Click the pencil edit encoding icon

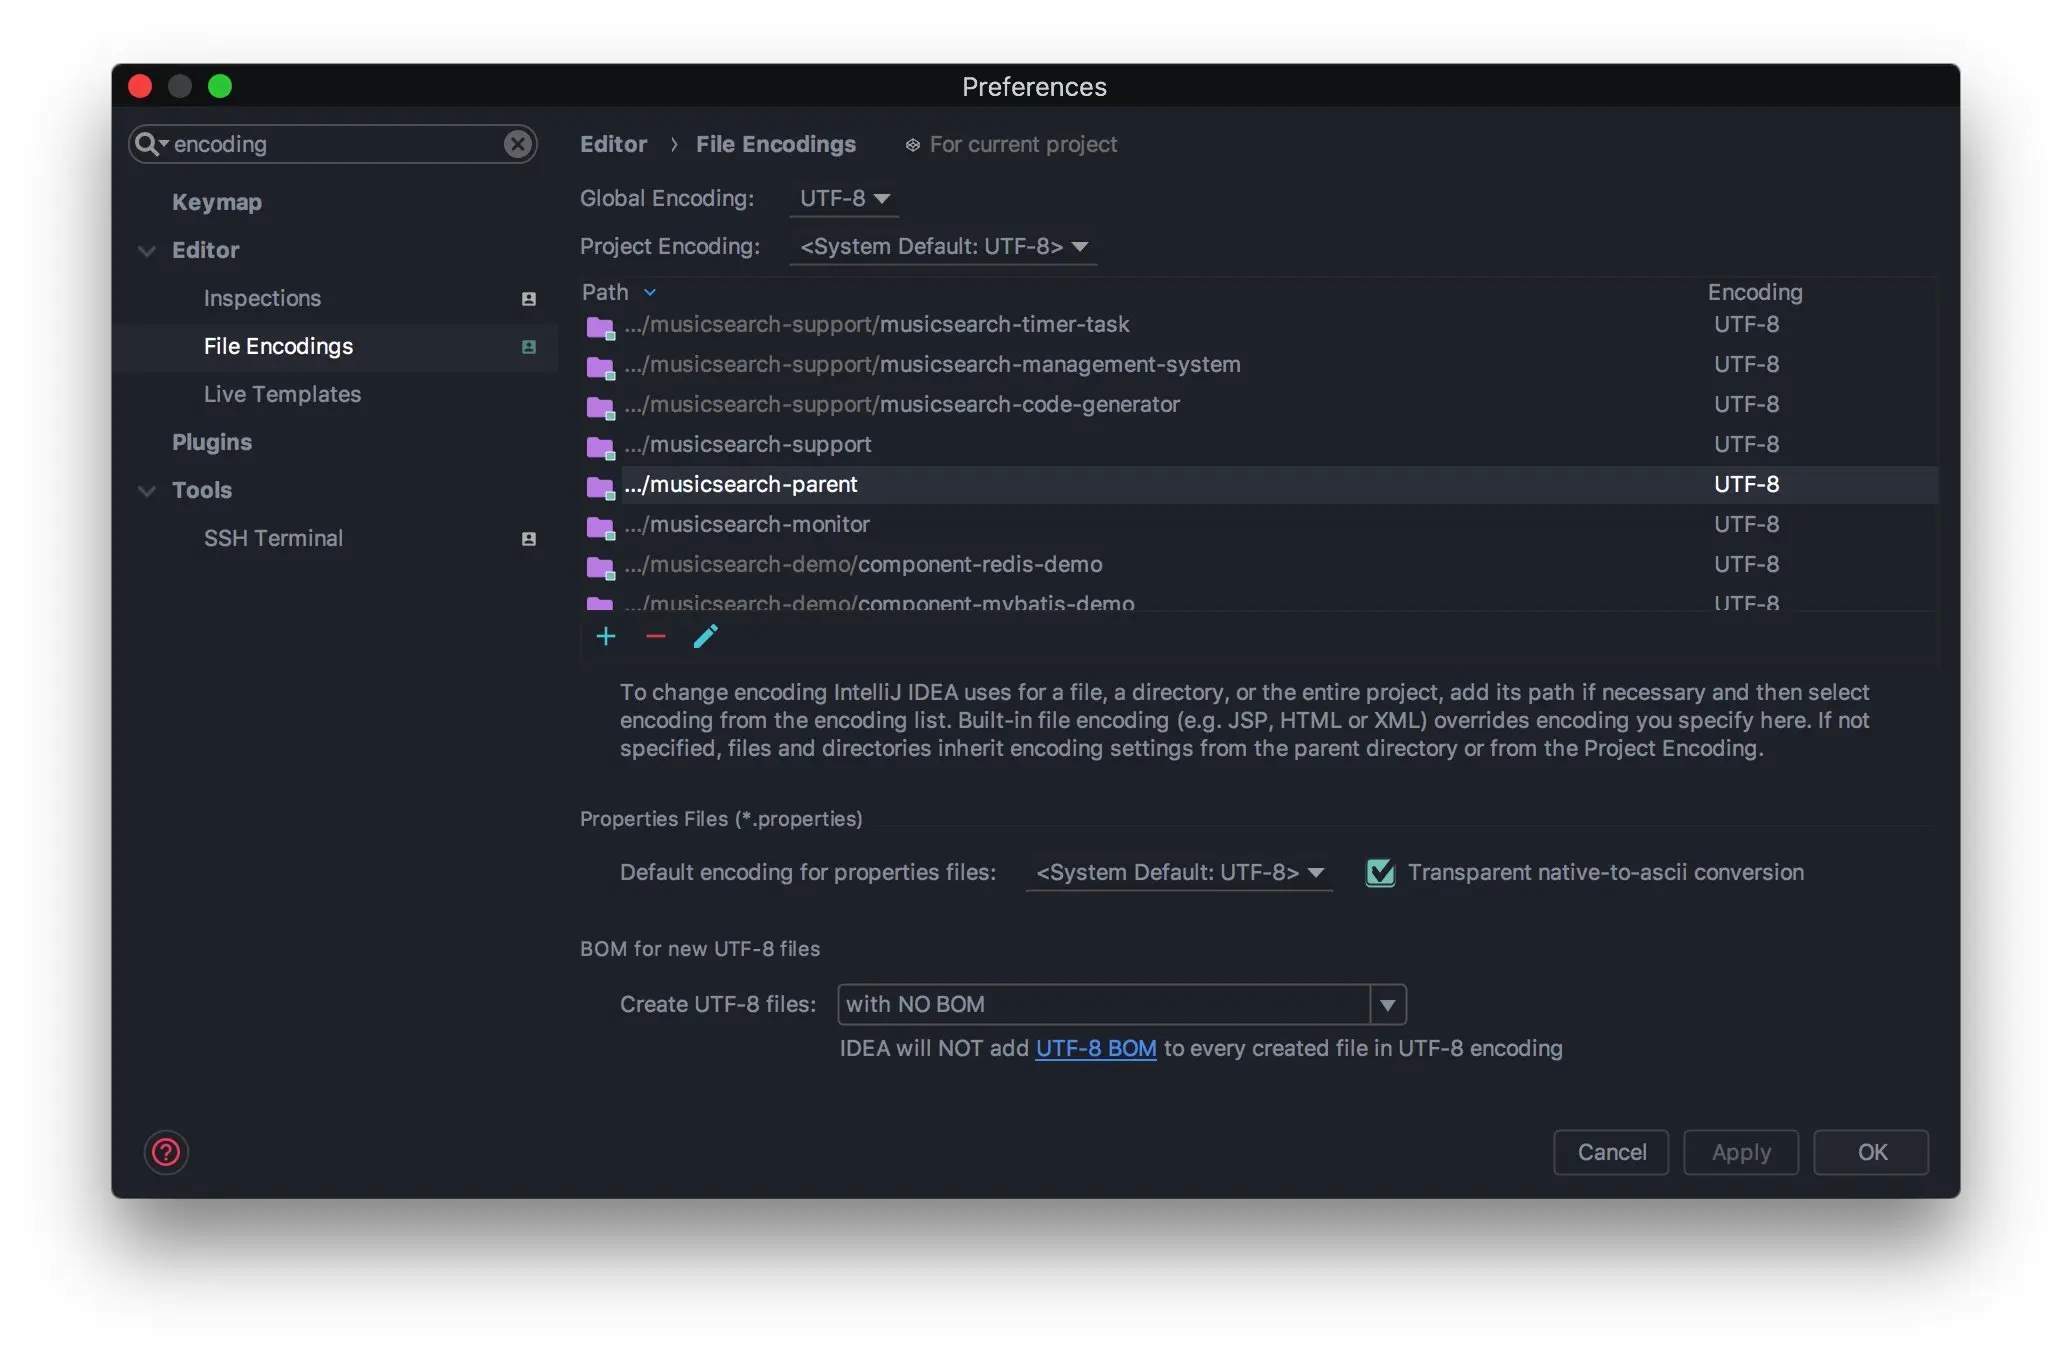pos(706,637)
